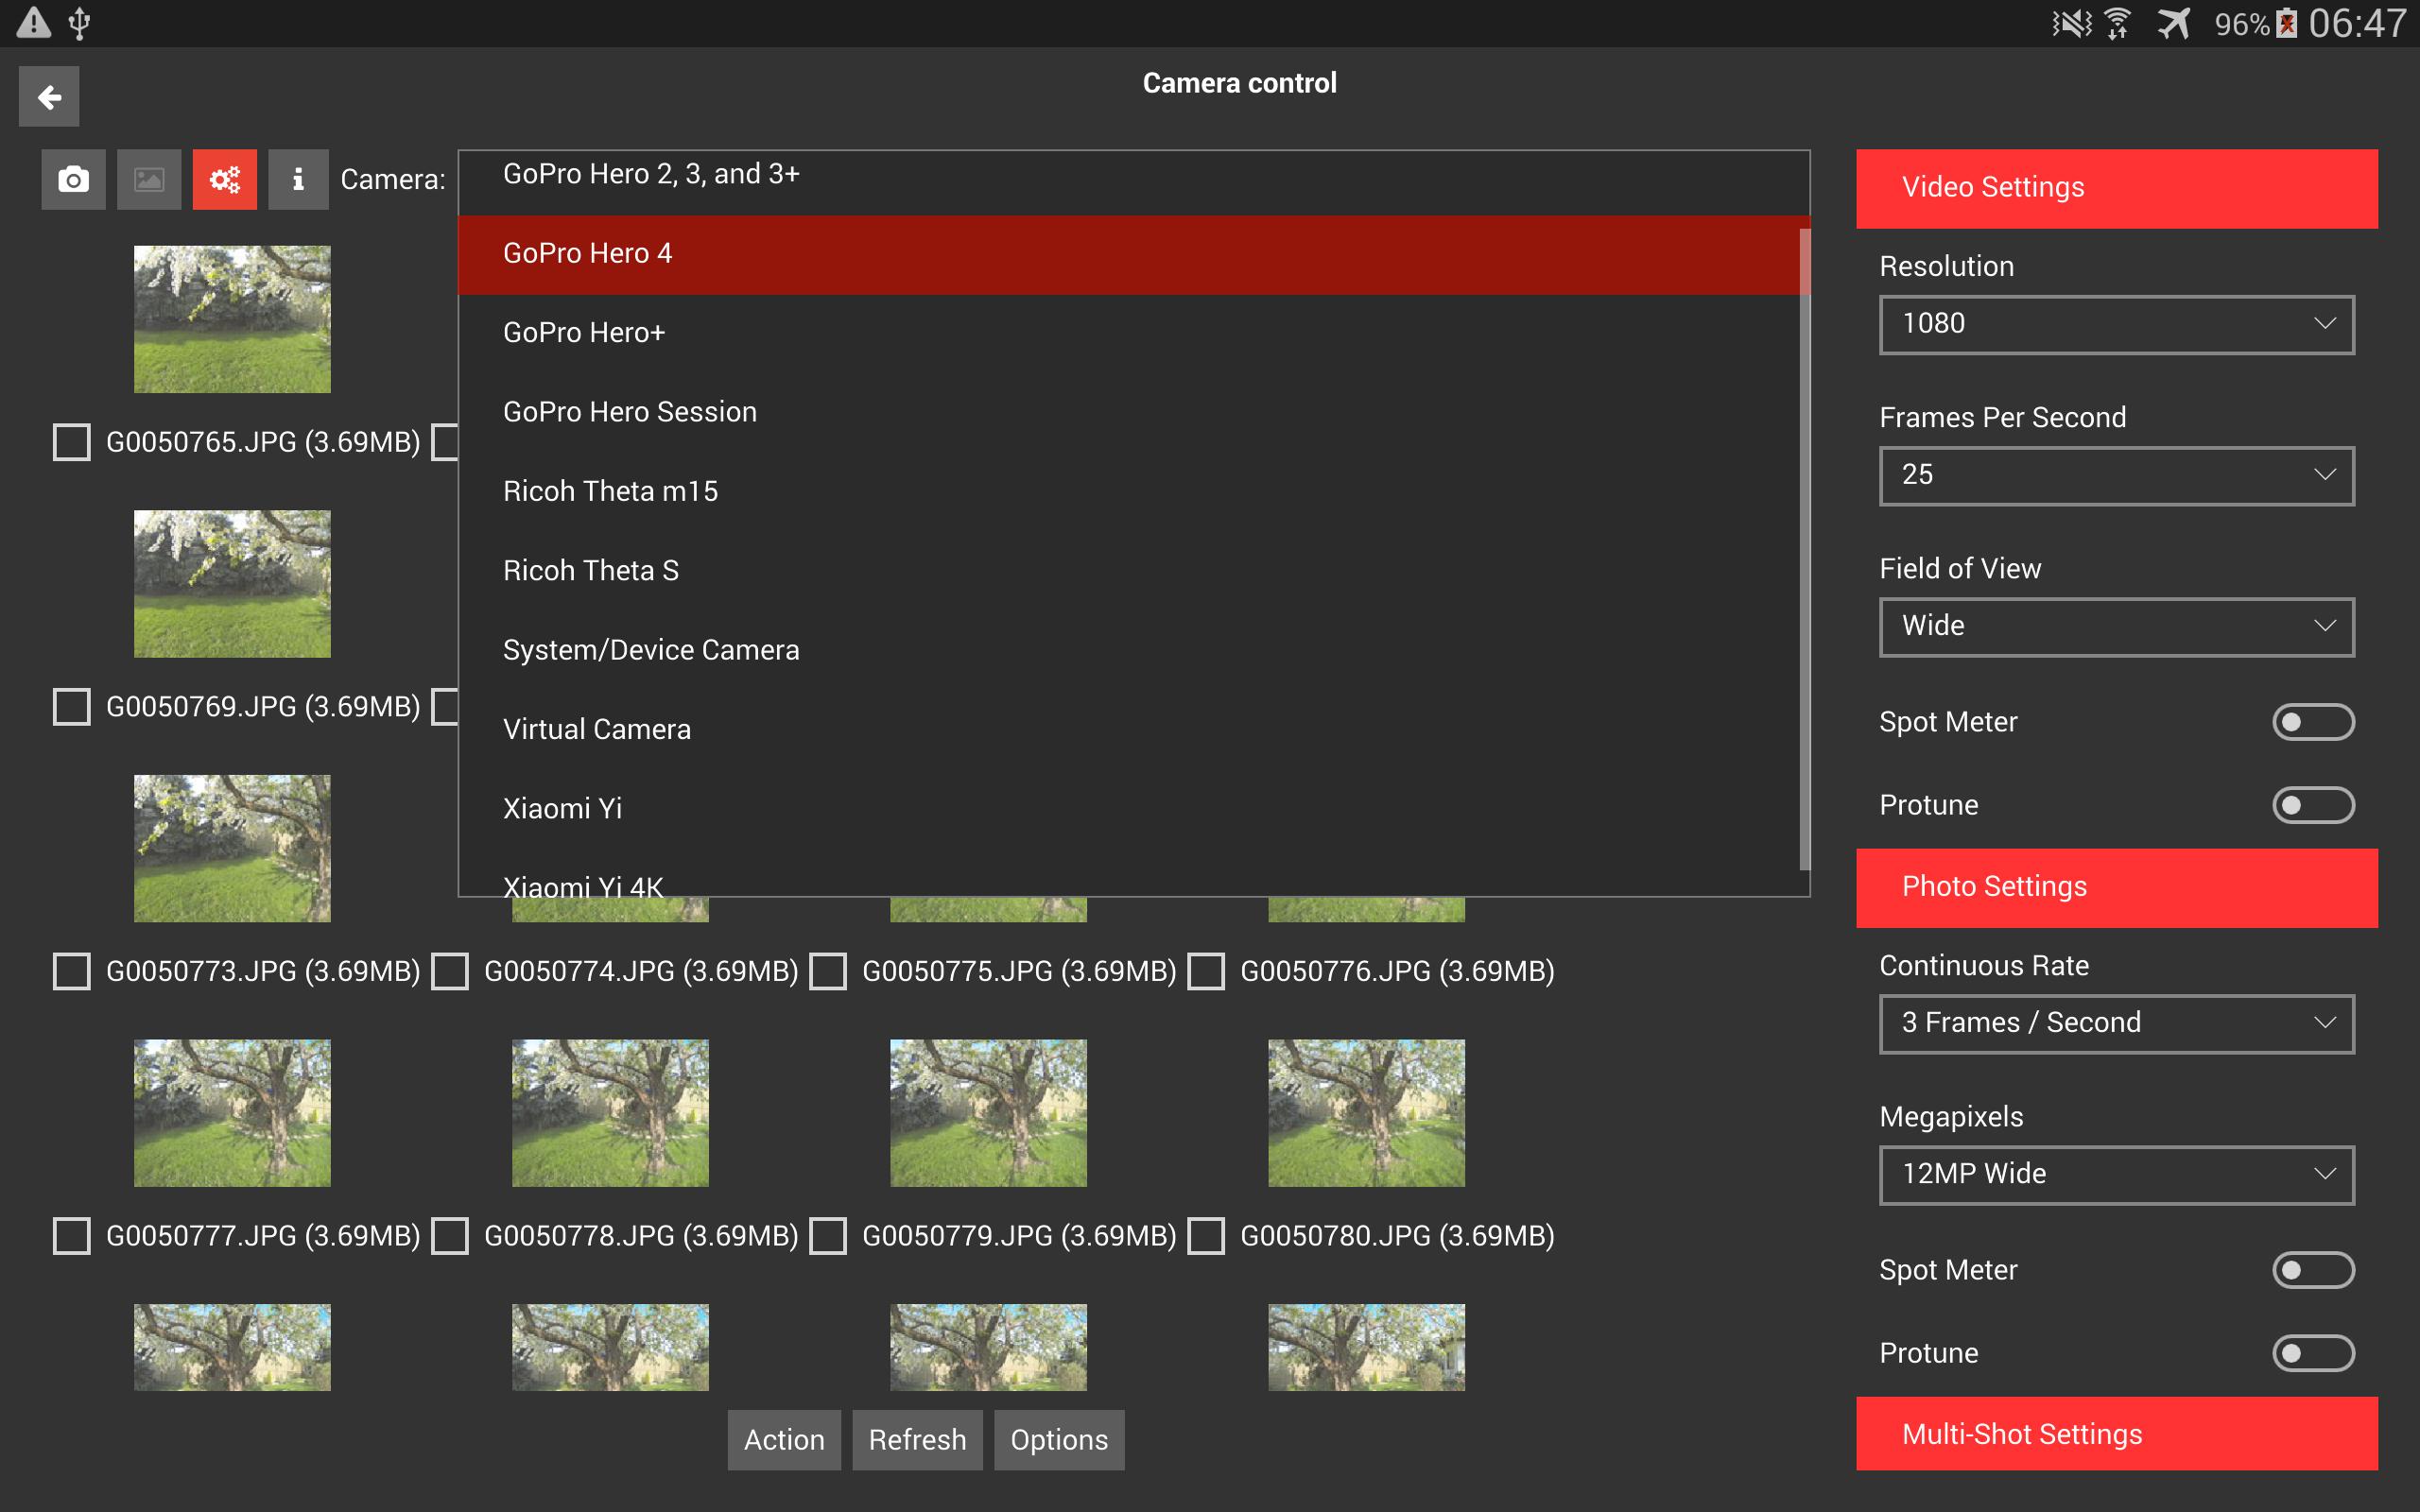The image size is (2420, 1512).
Task: Toggle Spot Meter under Video Settings
Action: (2313, 722)
